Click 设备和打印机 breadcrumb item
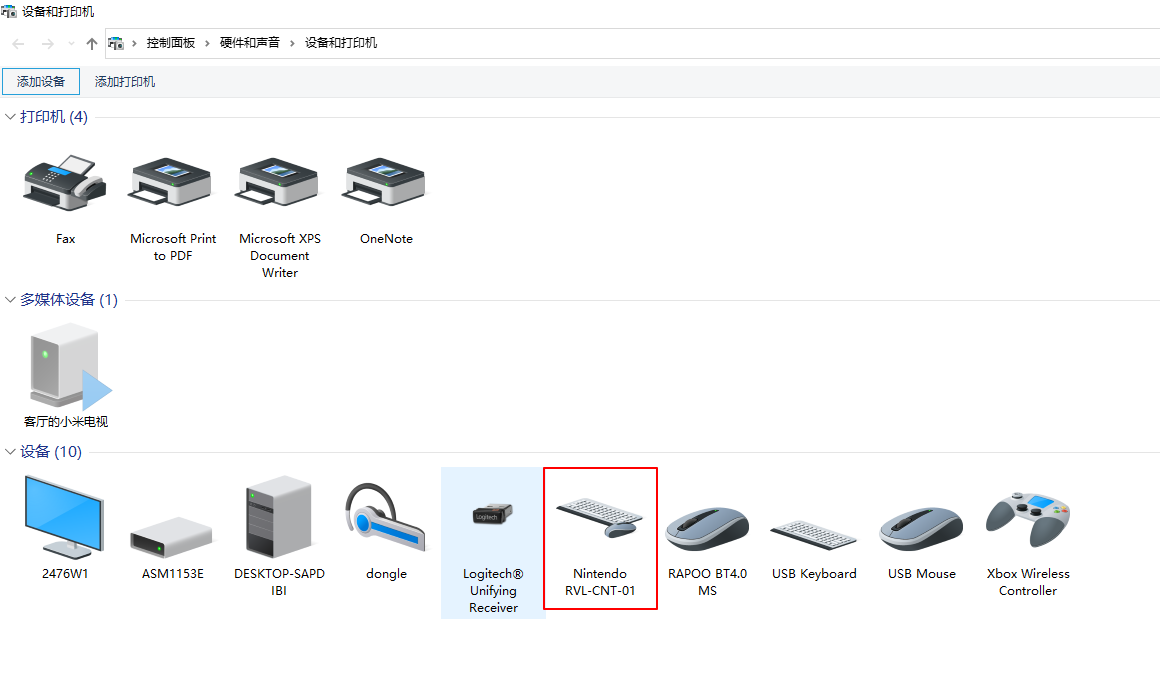This screenshot has height=680, width=1160. coord(341,43)
